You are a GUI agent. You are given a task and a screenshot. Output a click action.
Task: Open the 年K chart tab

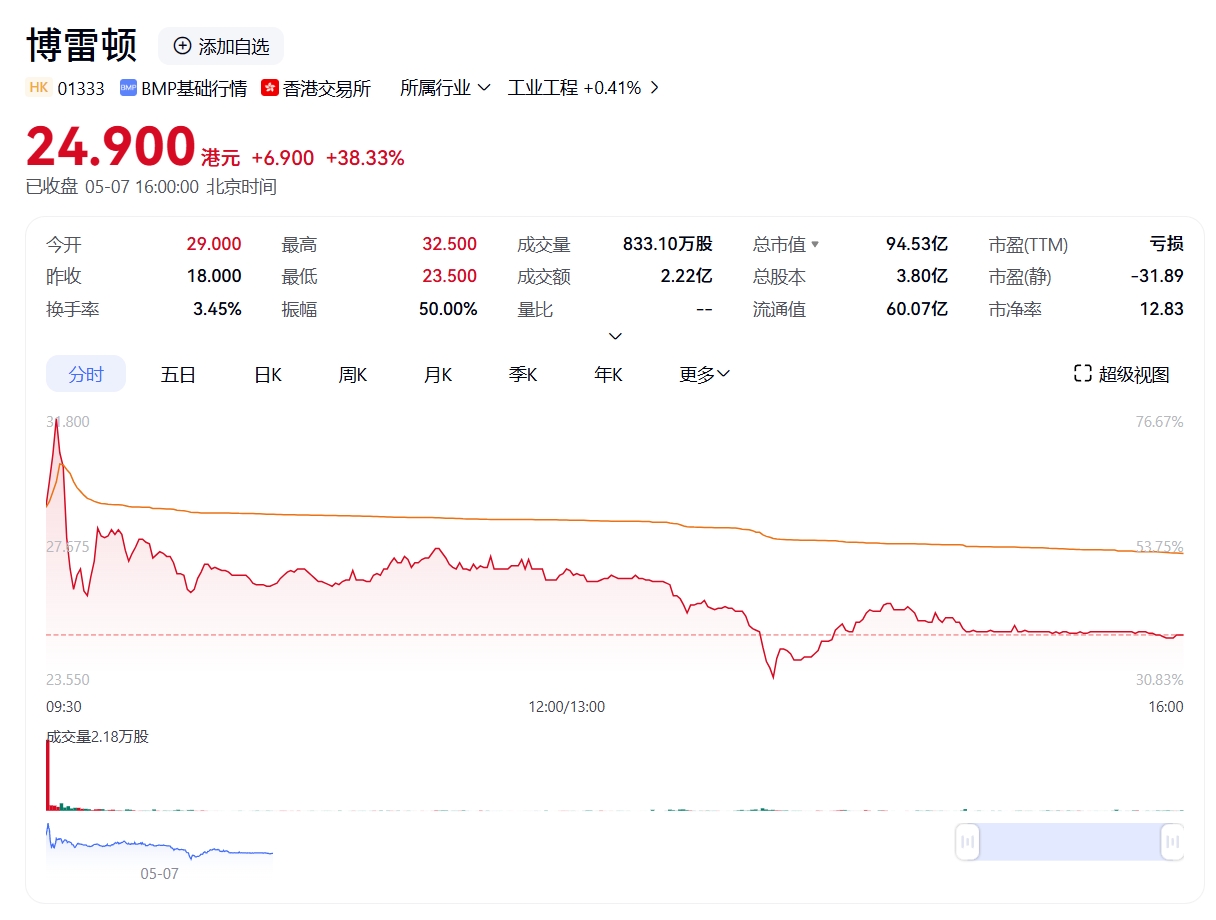pyautogui.click(x=608, y=374)
